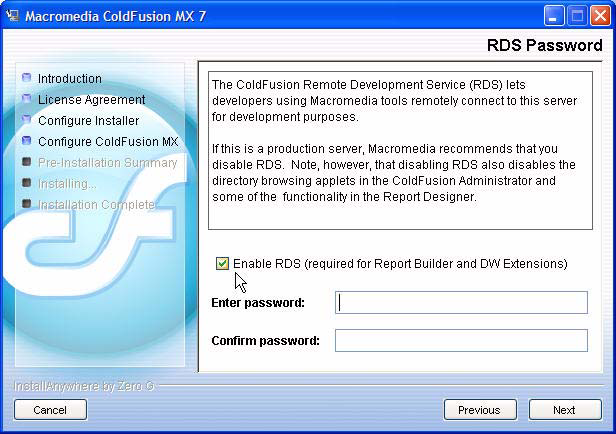This screenshot has width=616, height=434.
Task: Click the RDS Password heading
Action: click(x=544, y=45)
